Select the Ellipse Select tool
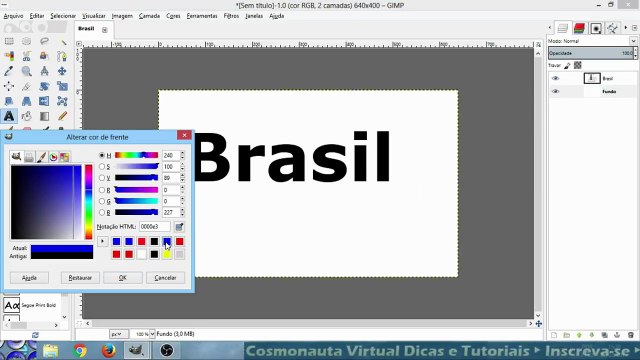The image size is (640, 360). pos(27,41)
